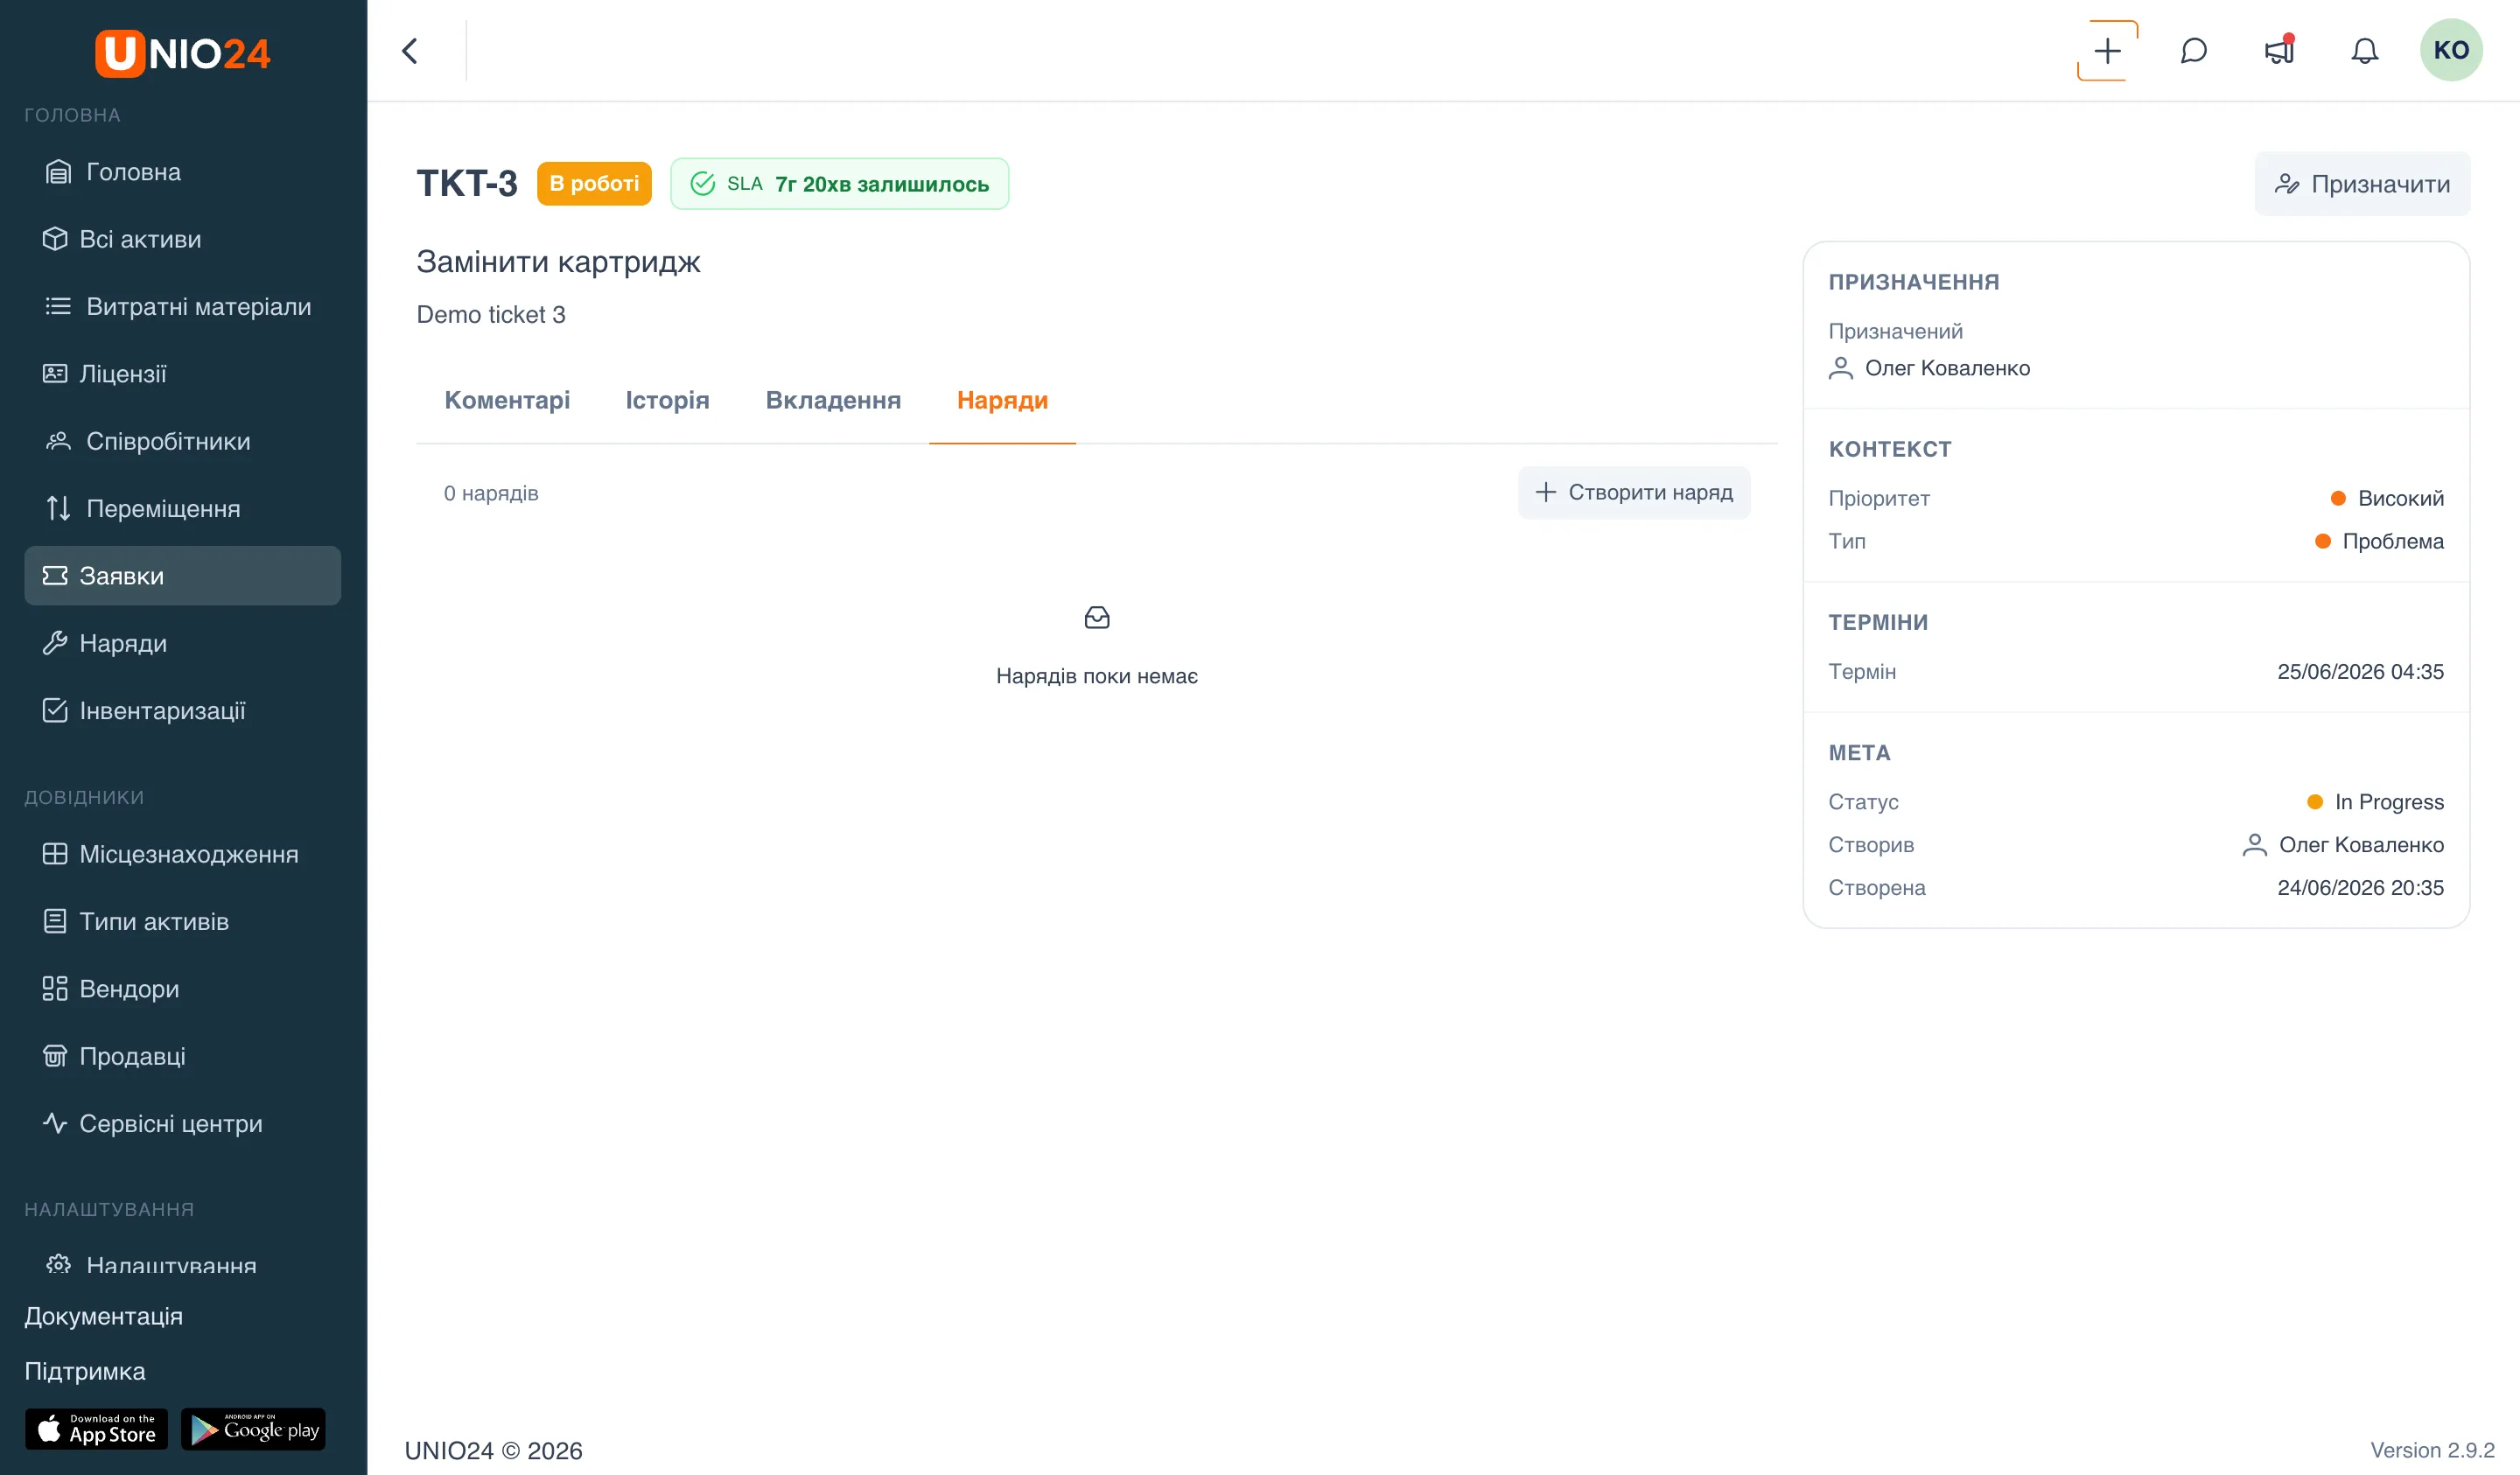Open the KO user avatar menu
Image resolution: width=2520 pixels, height=1475 pixels.
pyautogui.click(x=2450, y=50)
